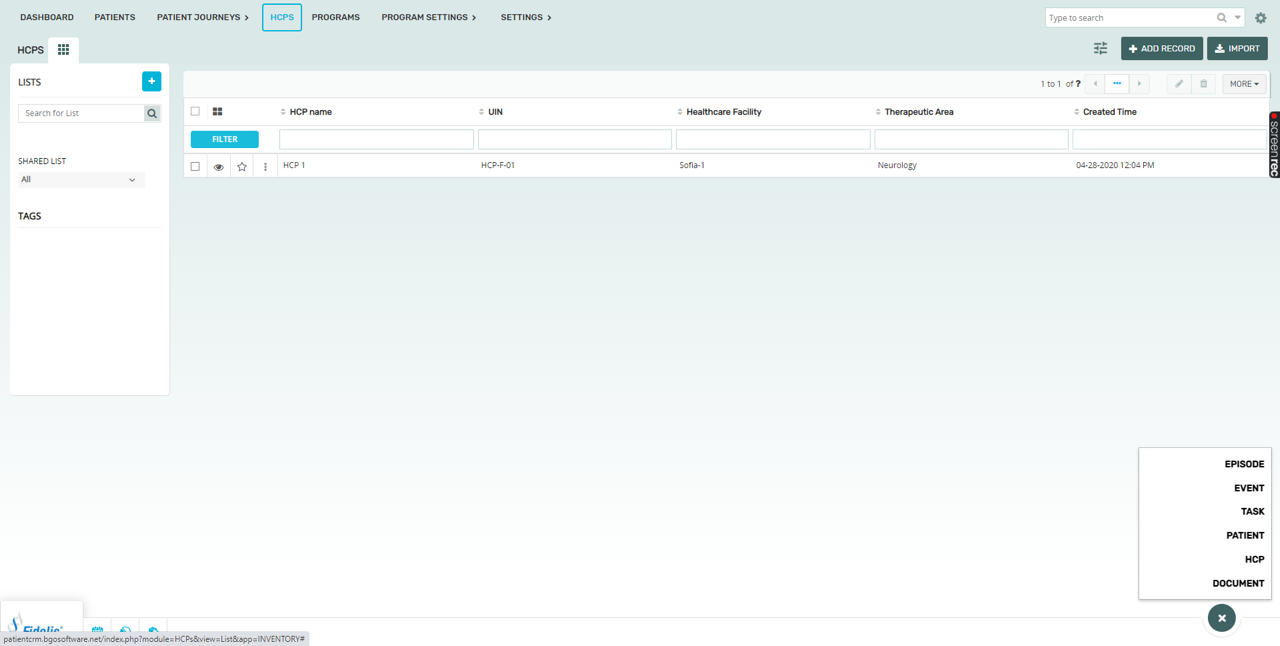Apply the Filter button
This screenshot has width=1280, height=646.
coord(225,140)
